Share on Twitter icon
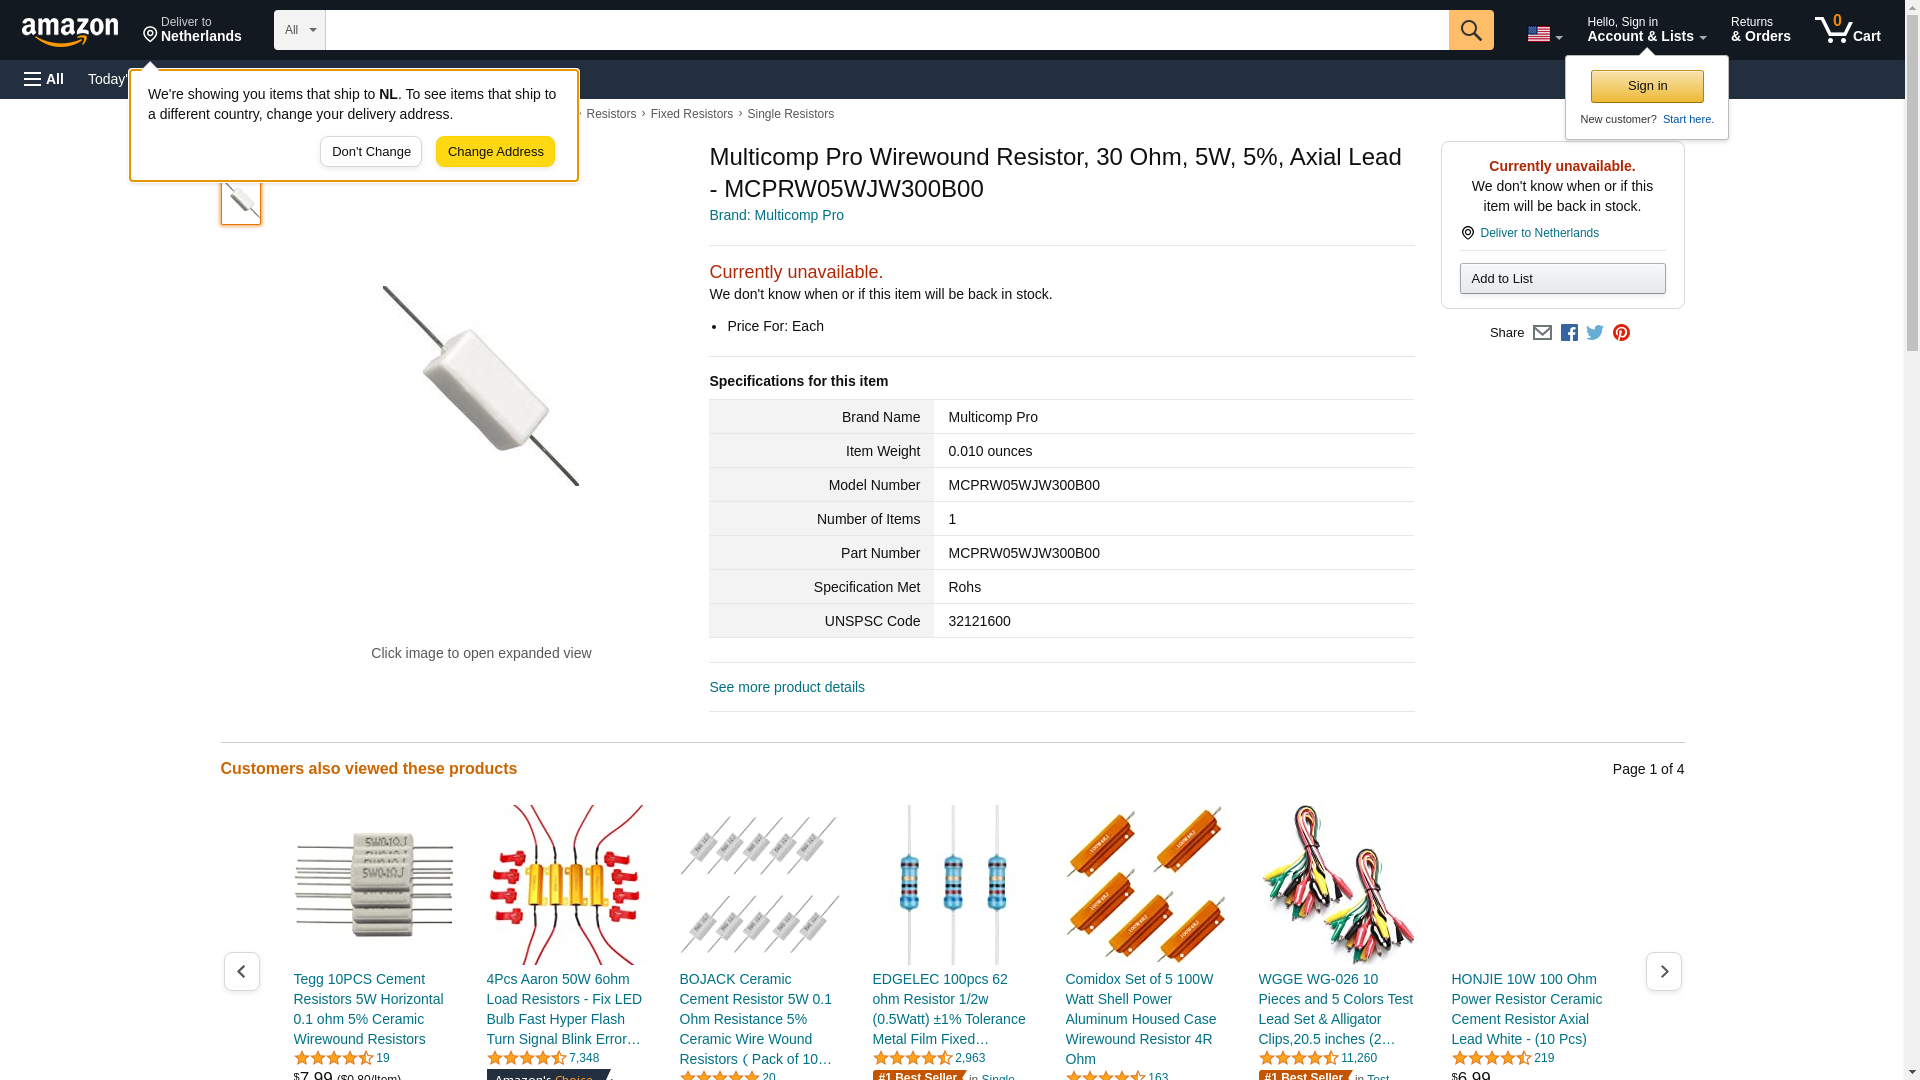The height and width of the screenshot is (1080, 1920). (1595, 333)
